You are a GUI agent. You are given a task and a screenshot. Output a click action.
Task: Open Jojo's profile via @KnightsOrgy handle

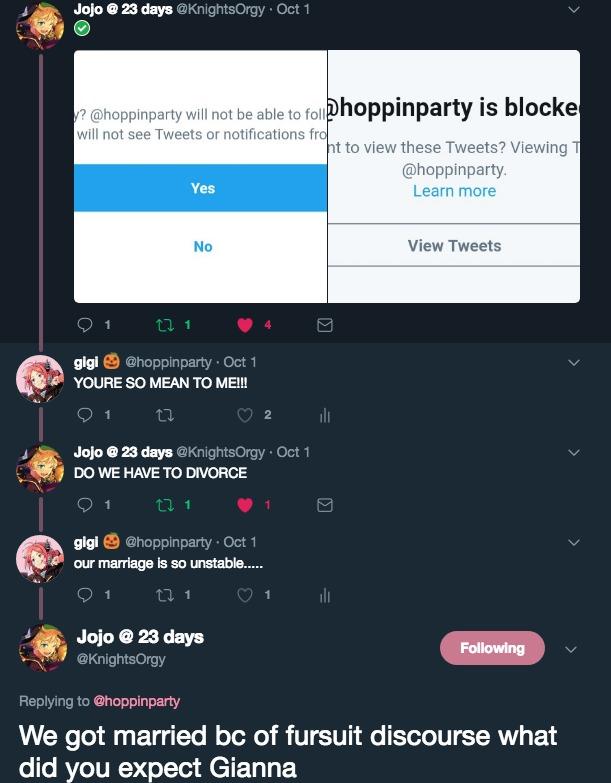(121, 659)
